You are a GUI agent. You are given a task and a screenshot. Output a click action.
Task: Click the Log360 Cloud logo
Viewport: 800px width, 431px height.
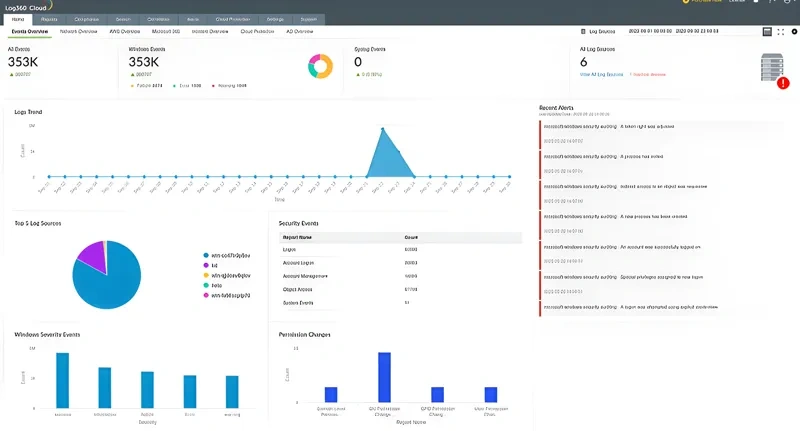pyautogui.click(x=28, y=7)
